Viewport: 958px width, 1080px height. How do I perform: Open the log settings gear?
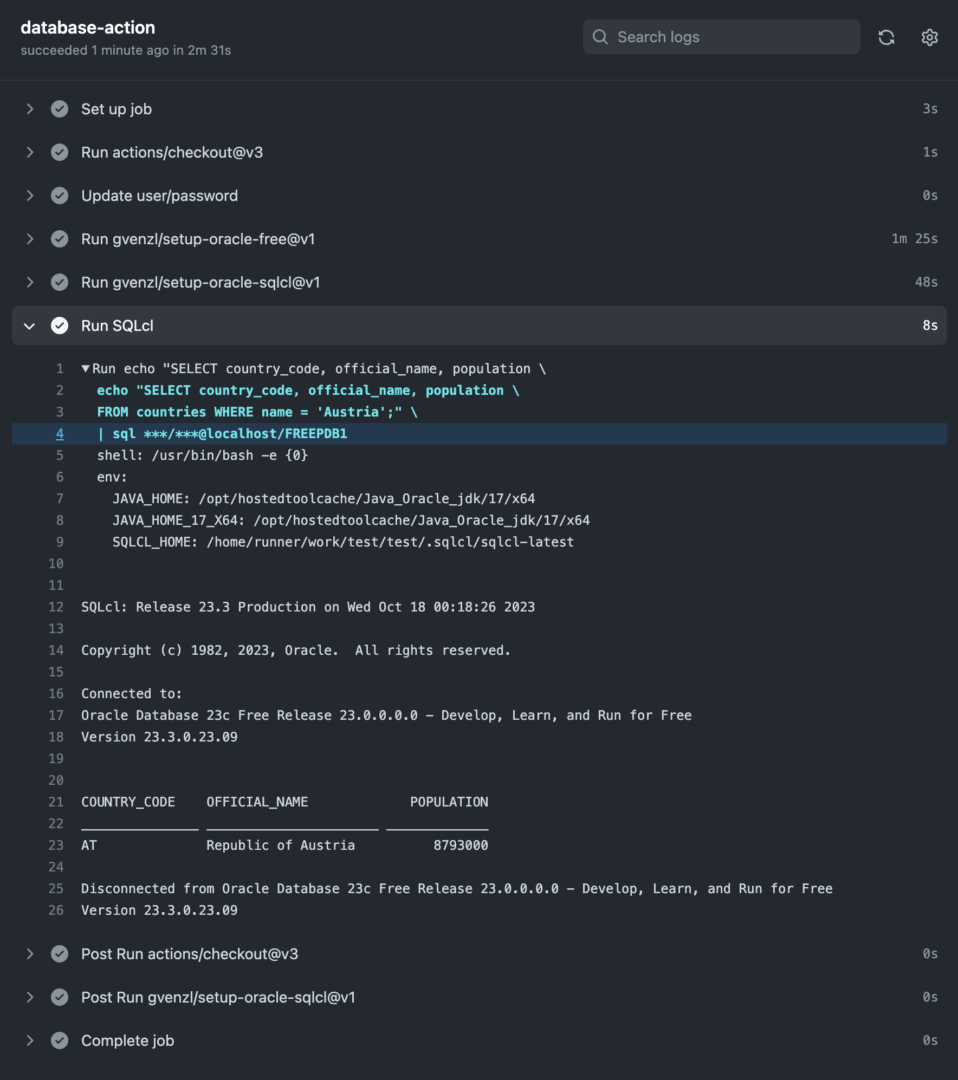pyautogui.click(x=929, y=37)
